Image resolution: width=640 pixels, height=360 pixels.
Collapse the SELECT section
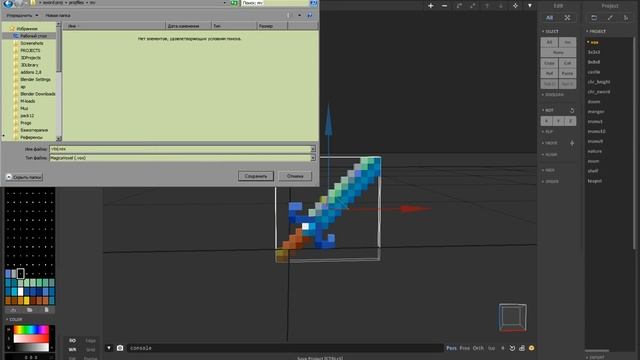pyautogui.click(x=550, y=31)
